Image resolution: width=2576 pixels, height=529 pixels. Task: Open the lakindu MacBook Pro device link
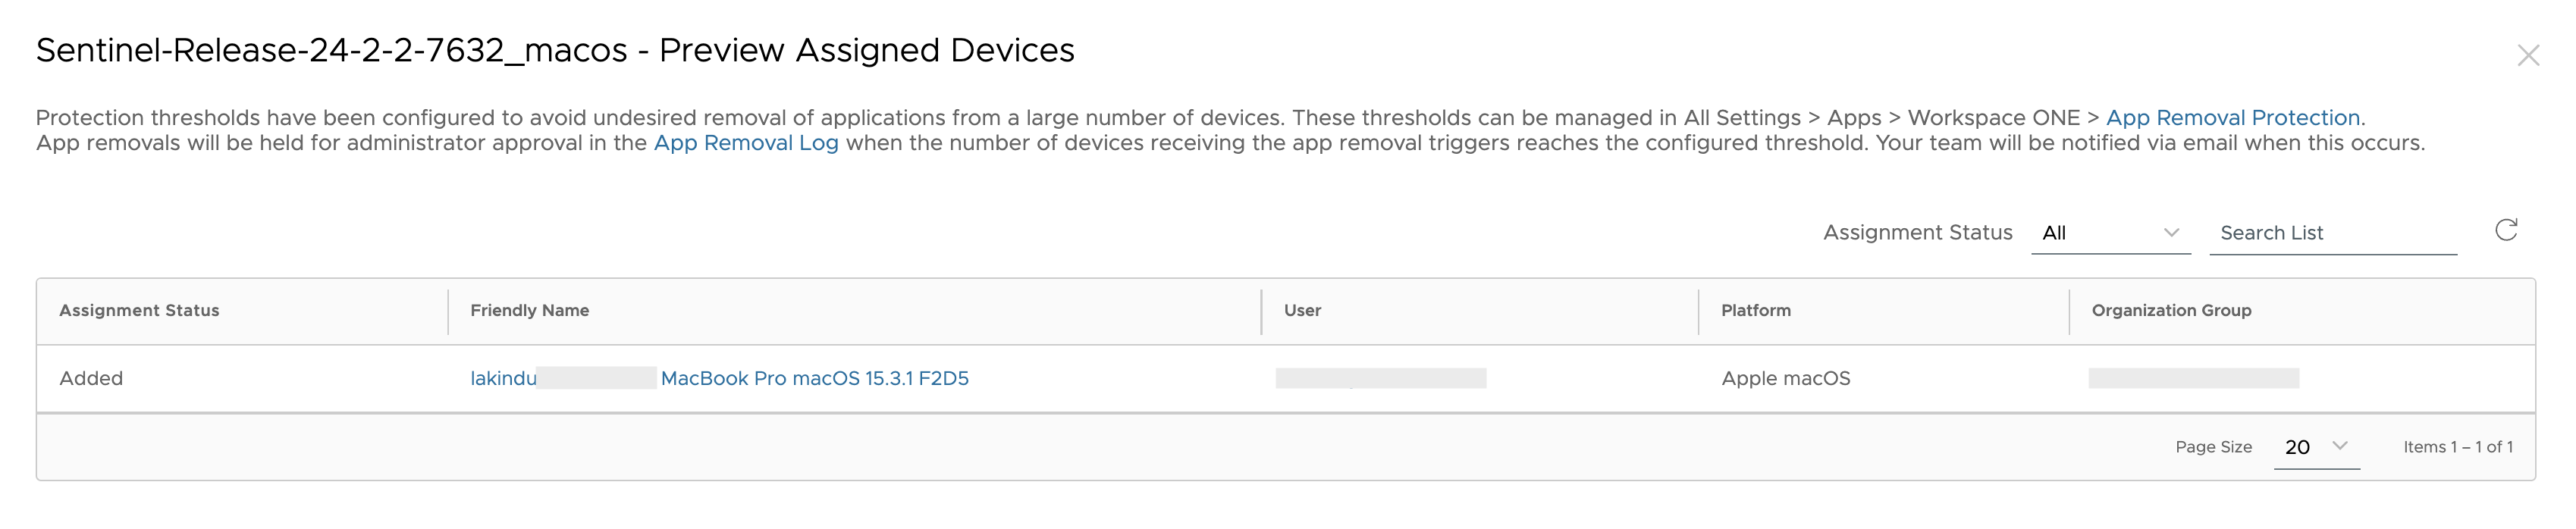click(x=719, y=378)
